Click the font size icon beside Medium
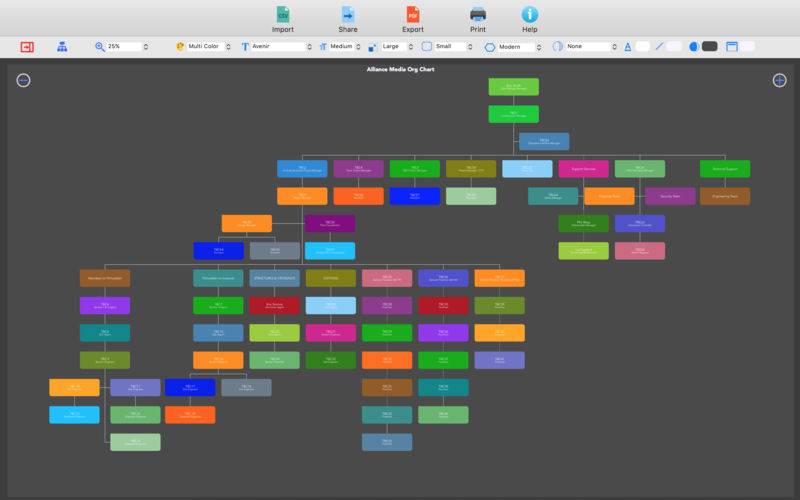 click(x=323, y=47)
